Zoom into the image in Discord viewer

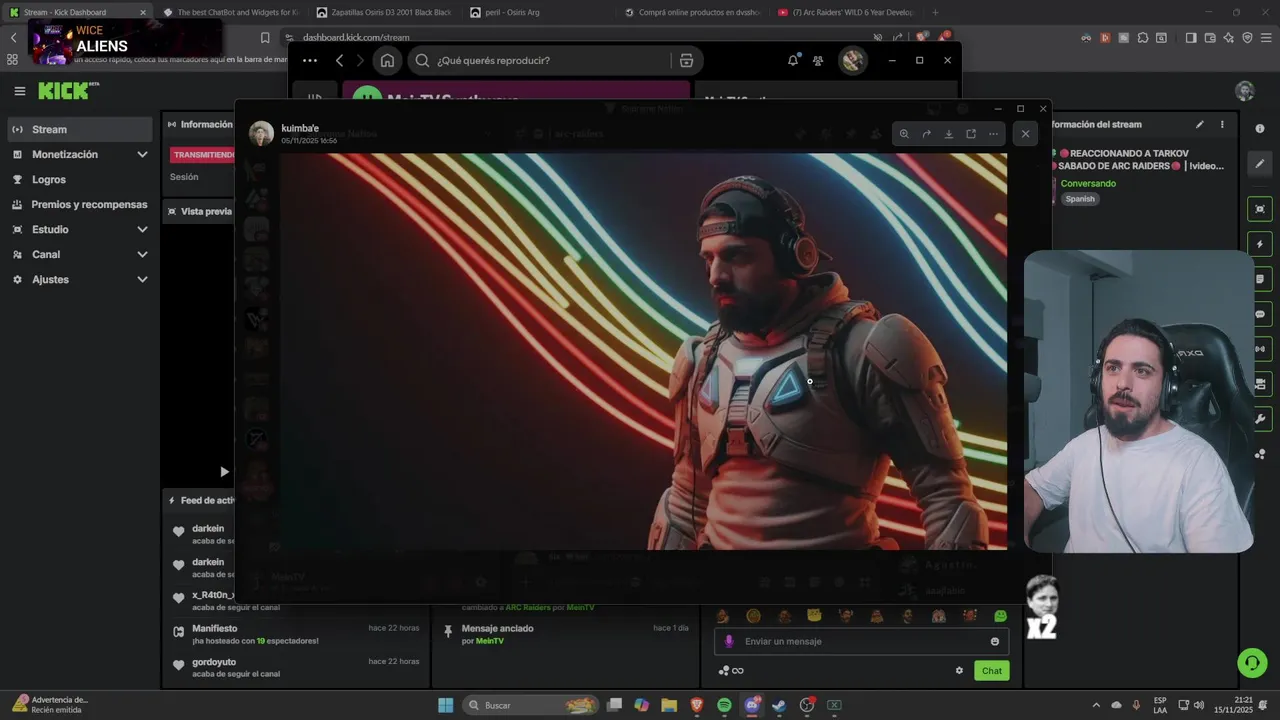[904, 134]
